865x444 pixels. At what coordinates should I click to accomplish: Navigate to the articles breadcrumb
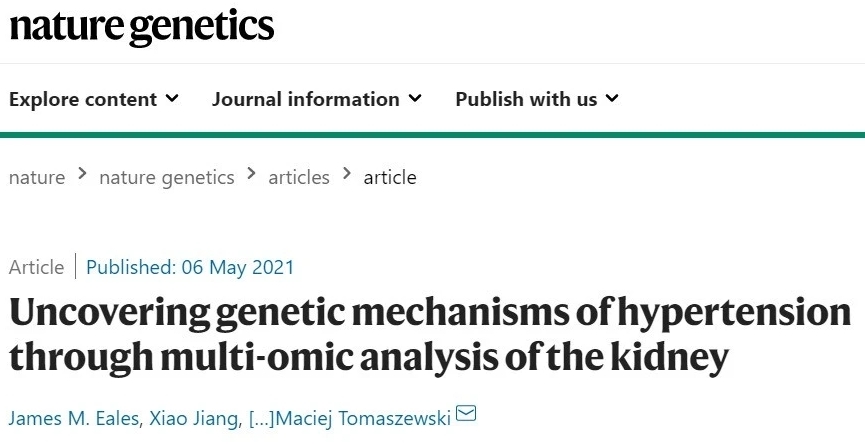[x=299, y=178]
